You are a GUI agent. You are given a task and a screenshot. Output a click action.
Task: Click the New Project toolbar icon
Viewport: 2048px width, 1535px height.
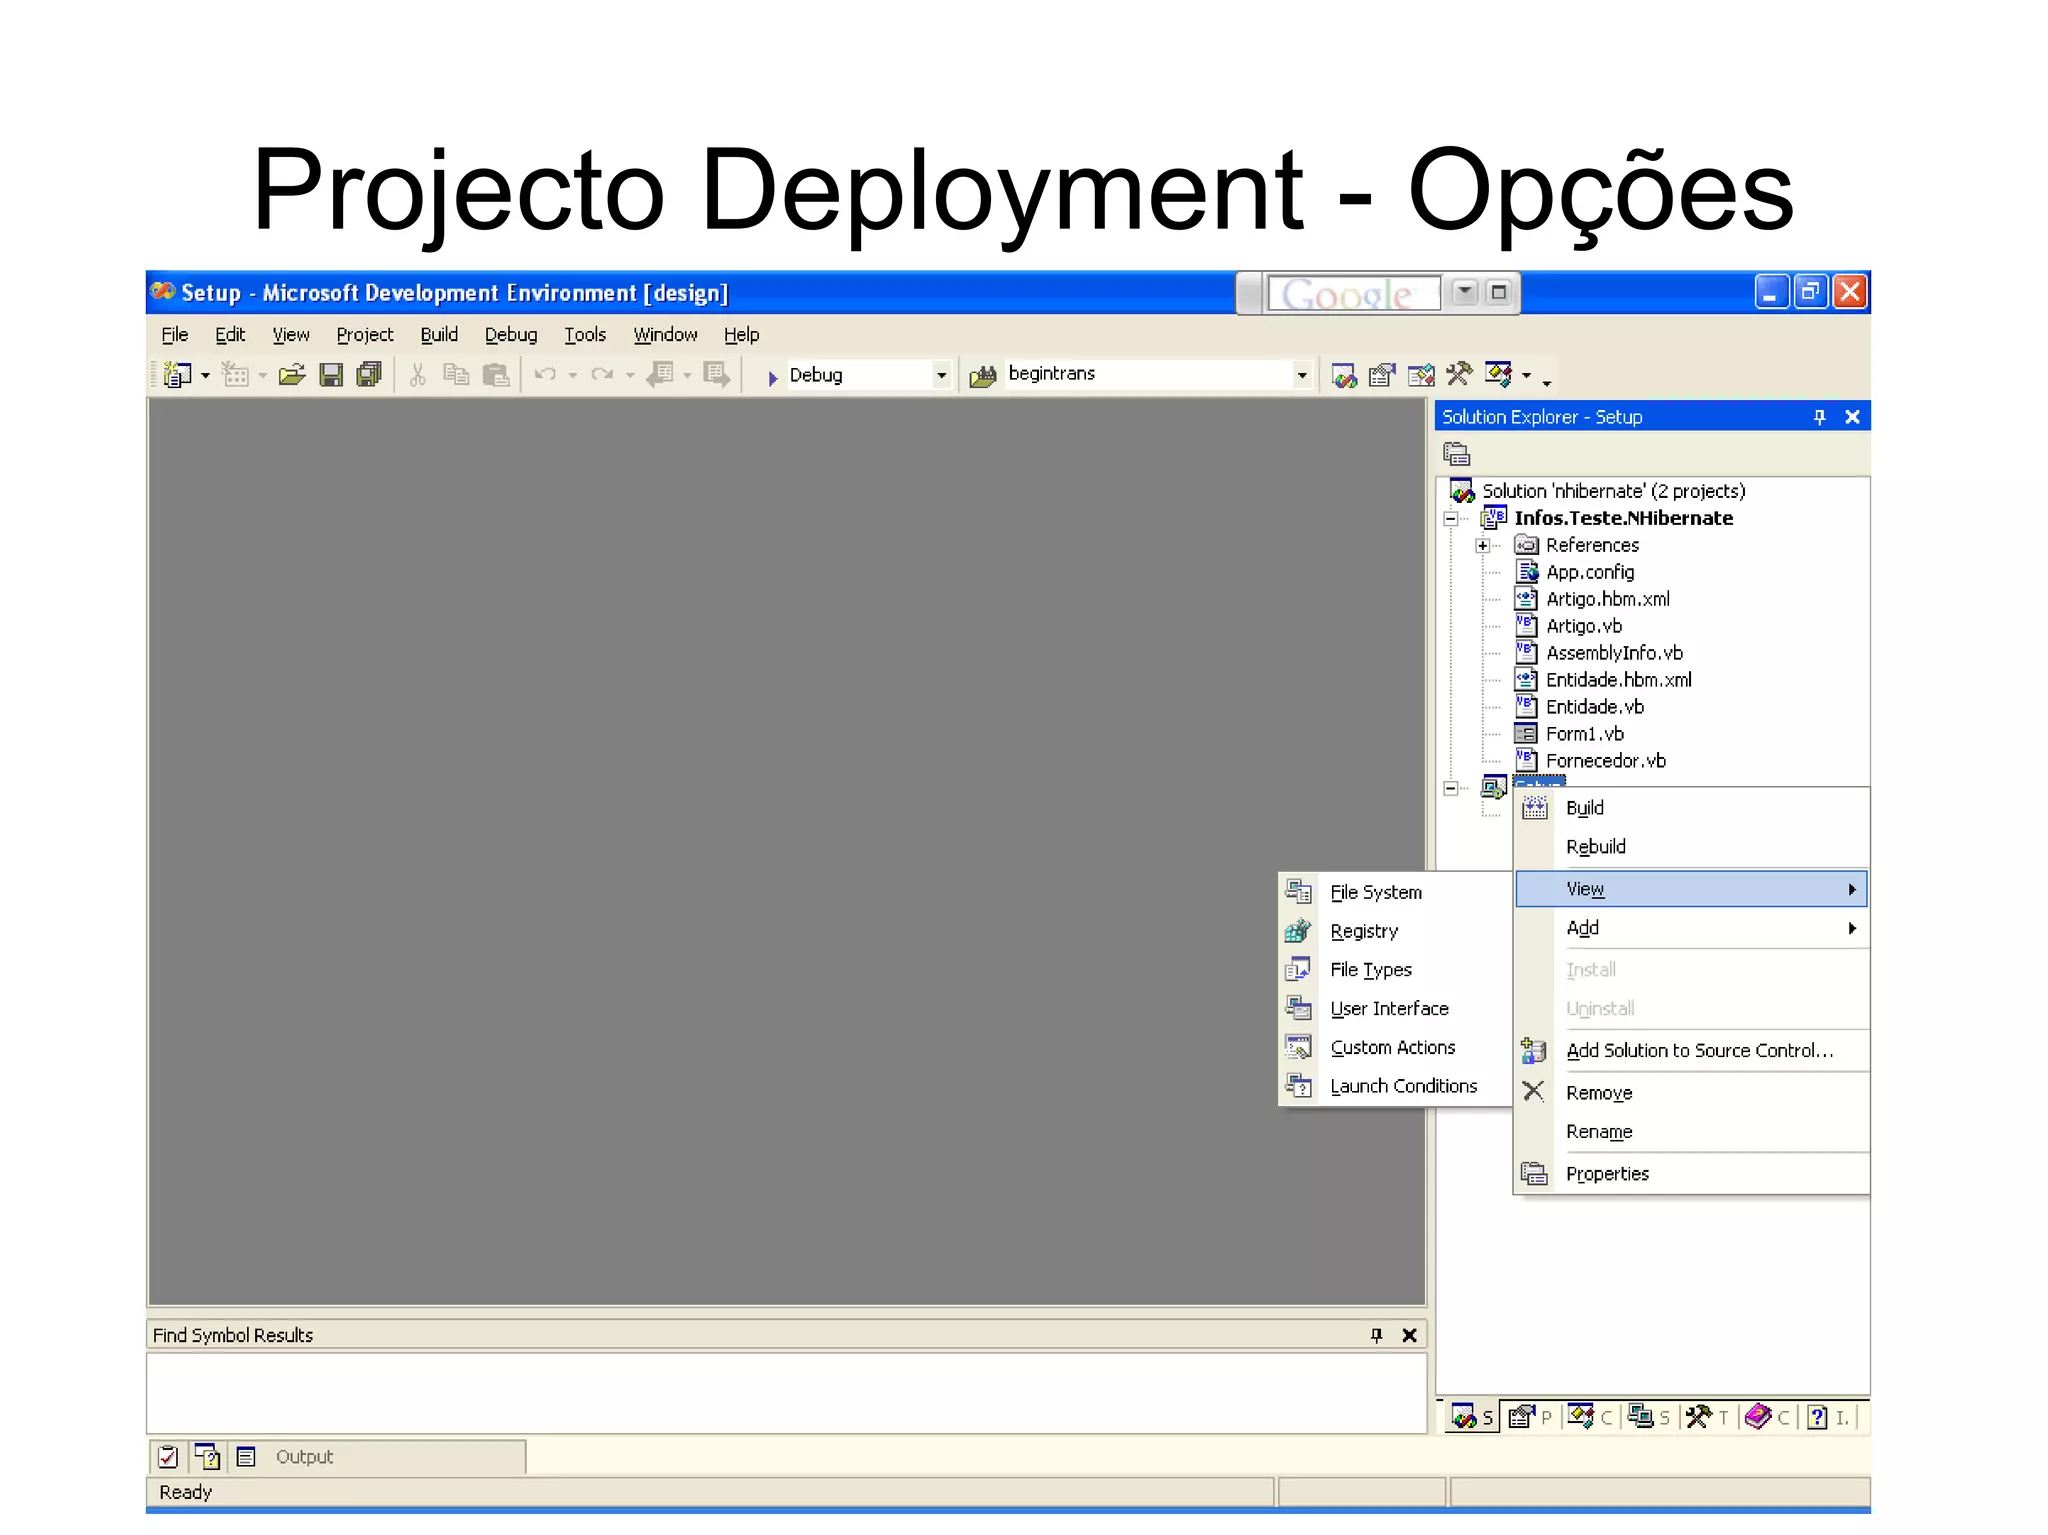(x=177, y=375)
